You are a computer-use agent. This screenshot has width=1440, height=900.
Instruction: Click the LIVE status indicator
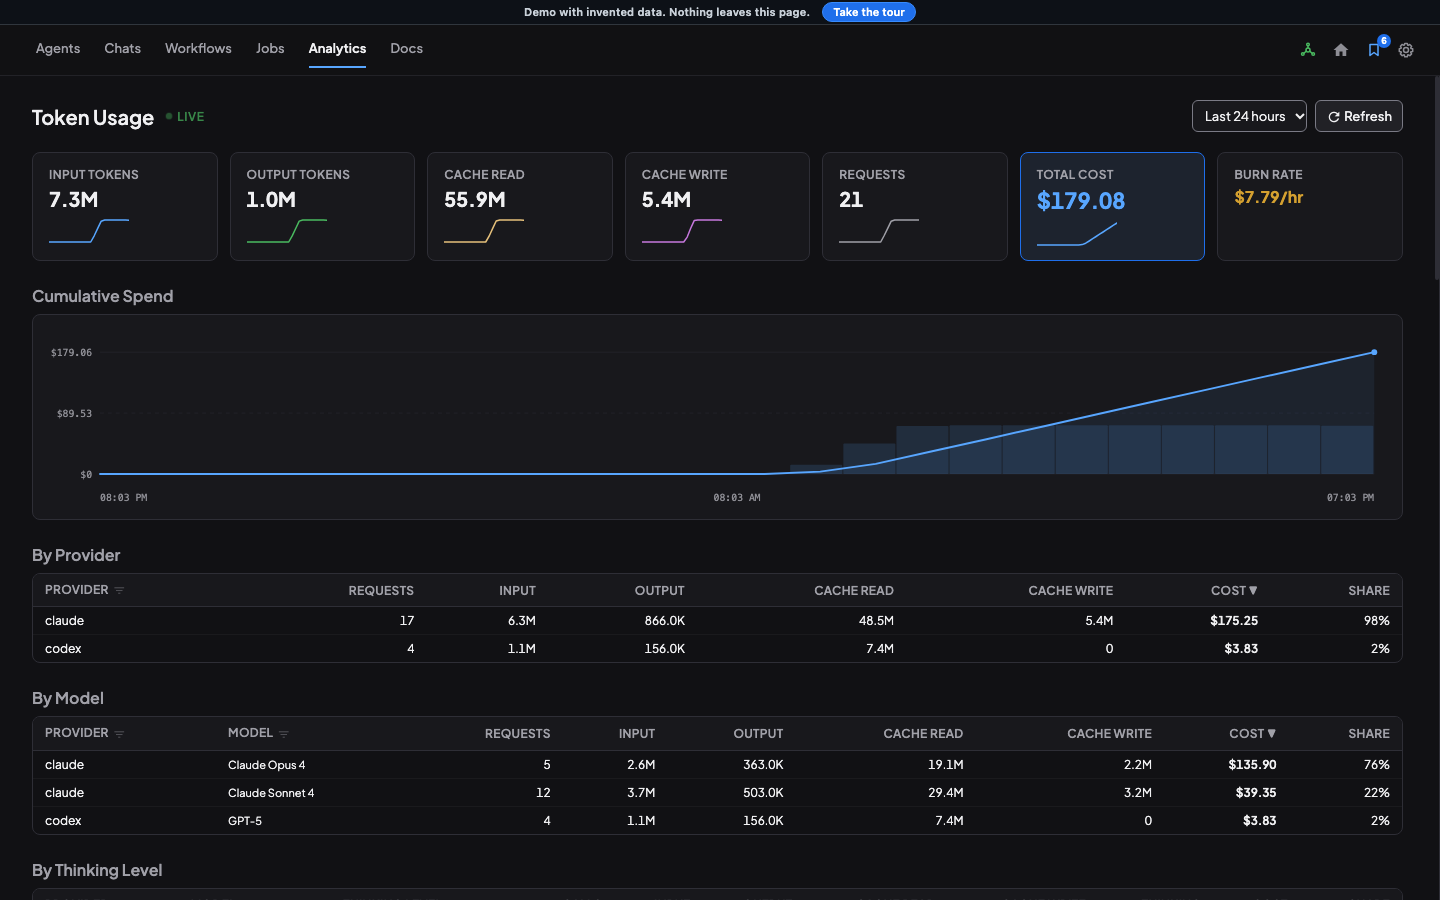coord(185,117)
